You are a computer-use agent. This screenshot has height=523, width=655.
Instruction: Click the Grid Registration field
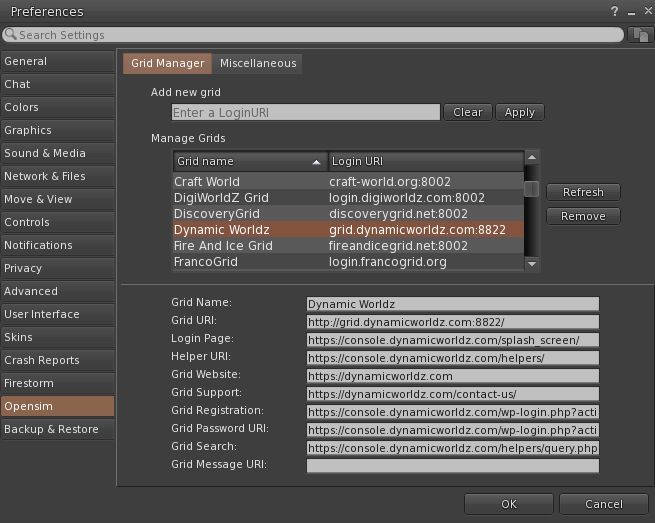click(x=453, y=411)
